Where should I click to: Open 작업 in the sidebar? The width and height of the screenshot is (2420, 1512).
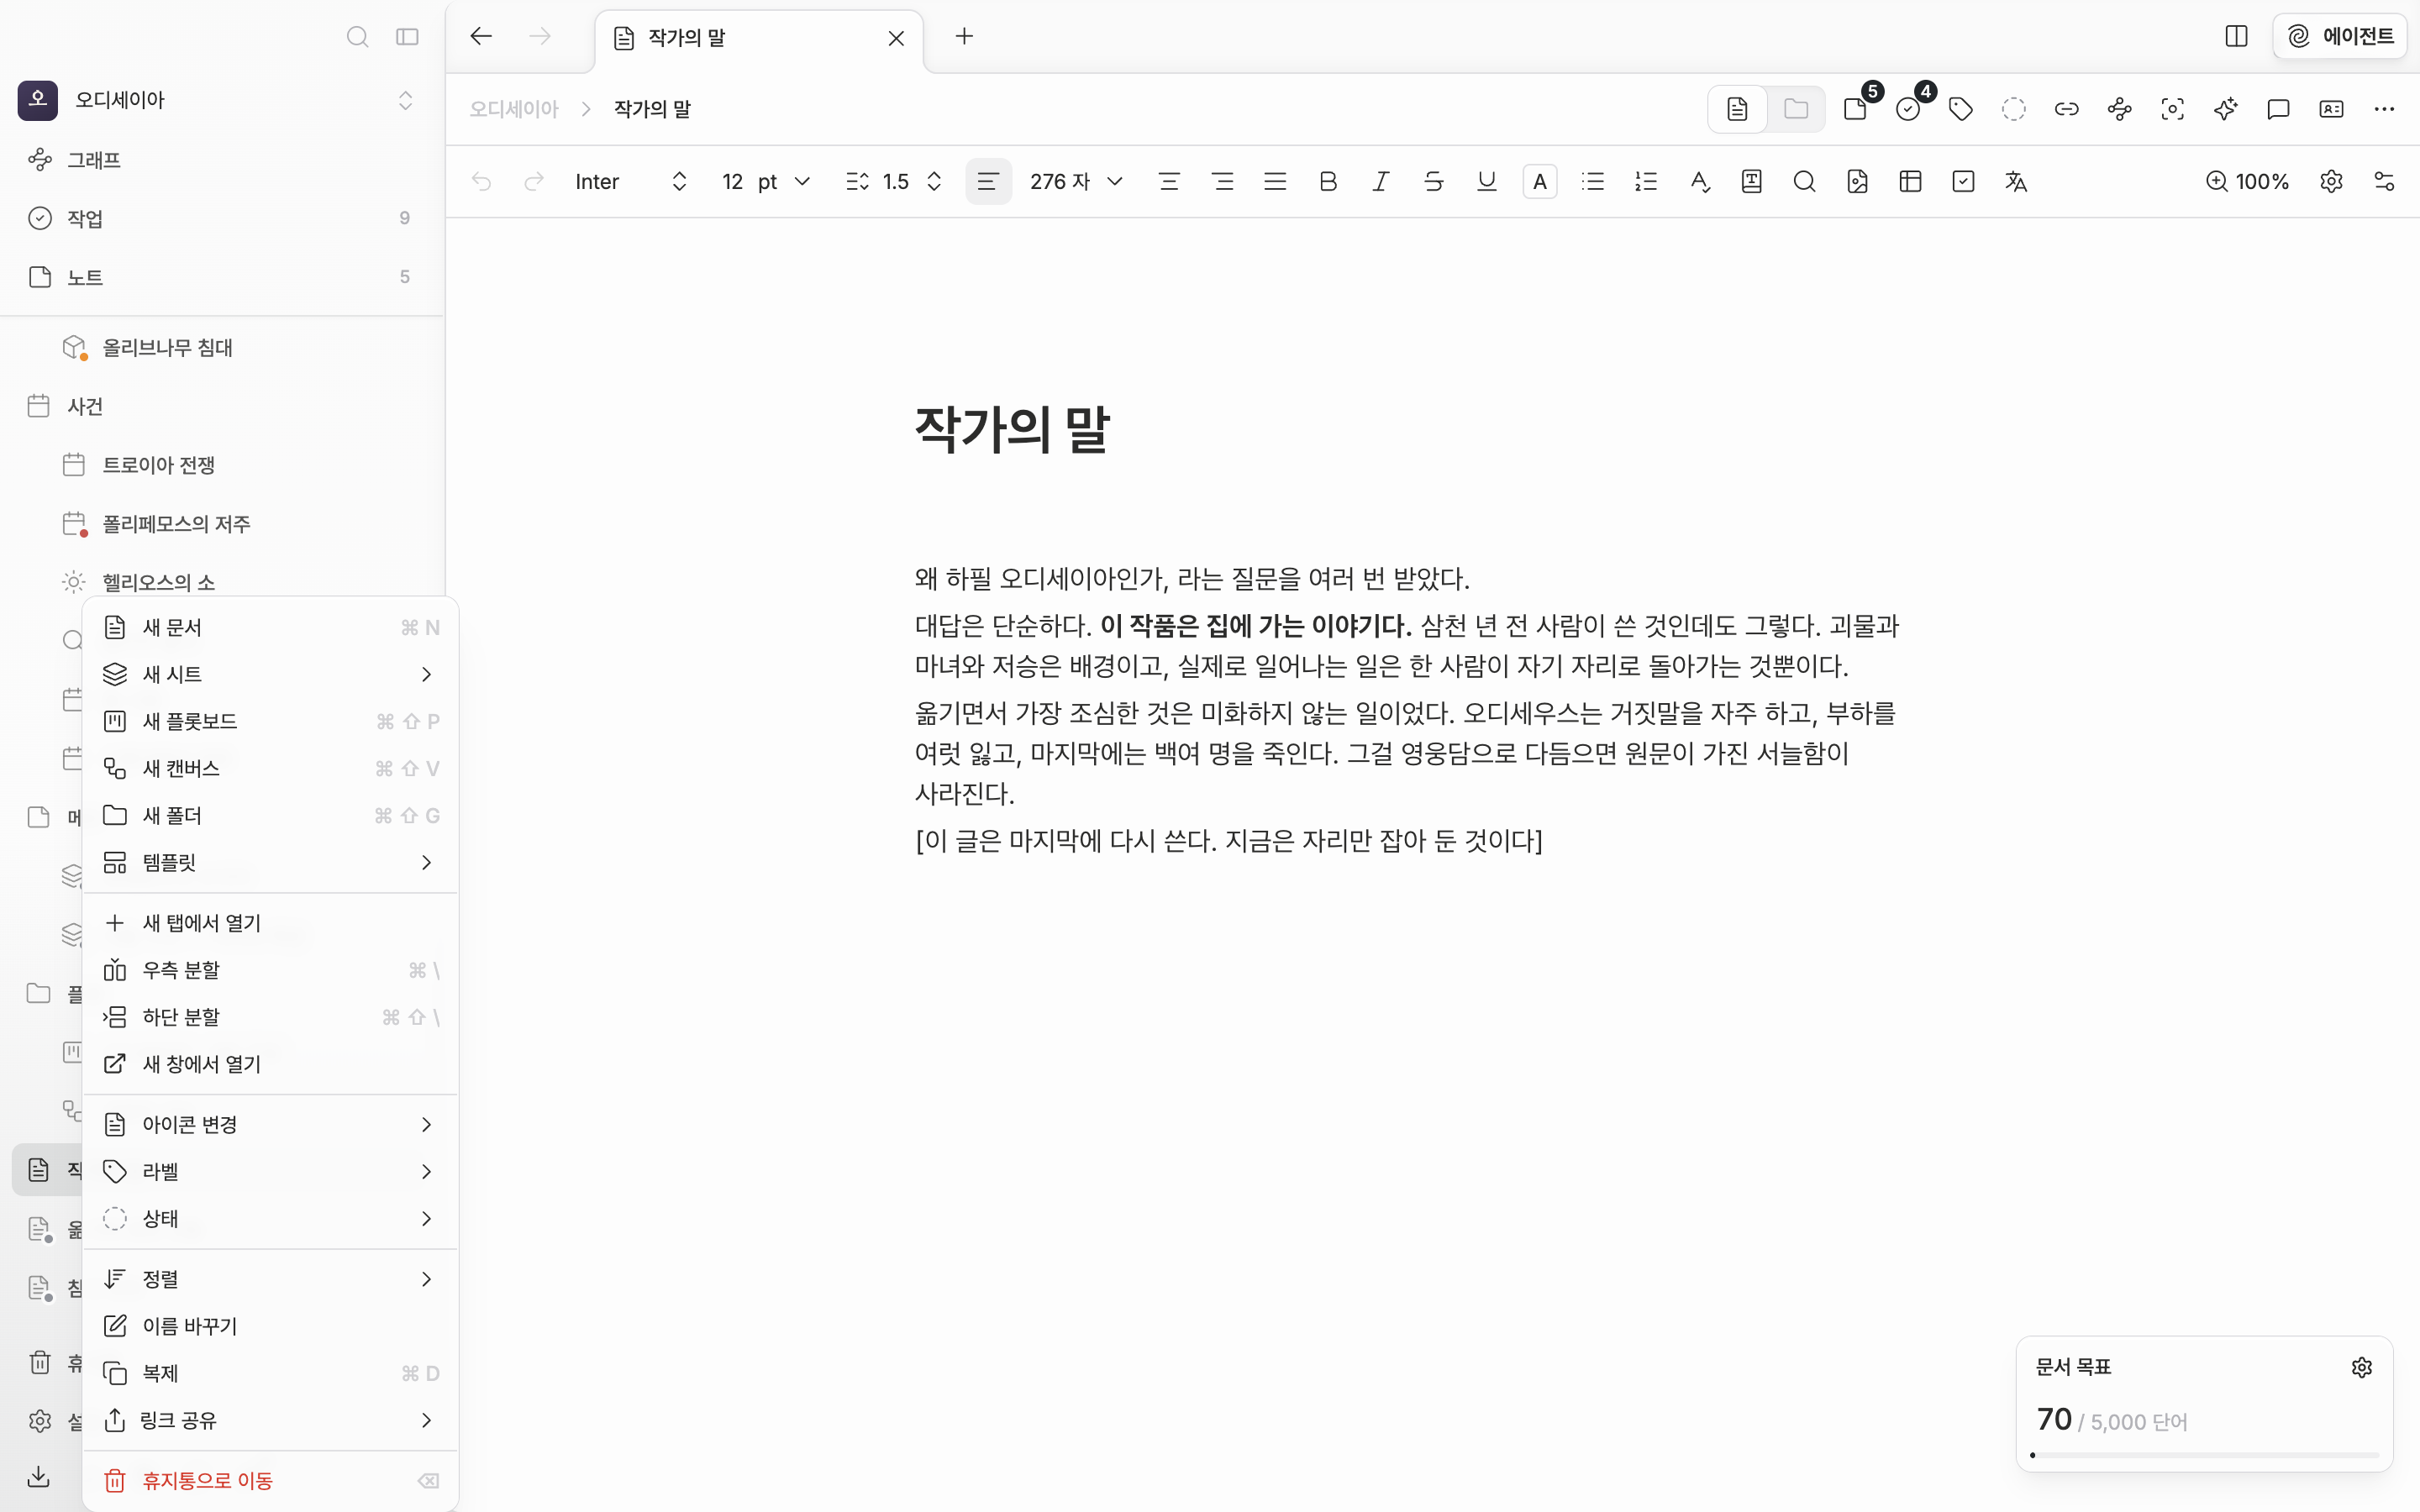222,218
